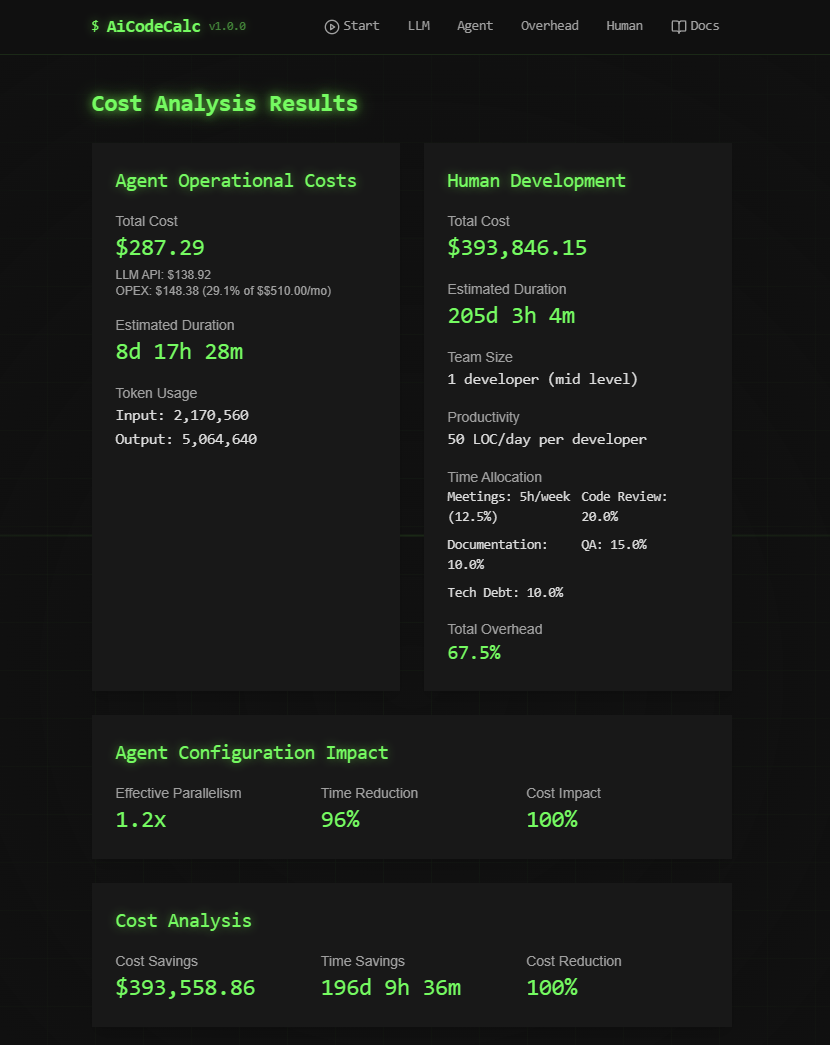The width and height of the screenshot is (830, 1045).
Task: Click the 1 developer (mid level) text
Action: click(x=543, y=379)
